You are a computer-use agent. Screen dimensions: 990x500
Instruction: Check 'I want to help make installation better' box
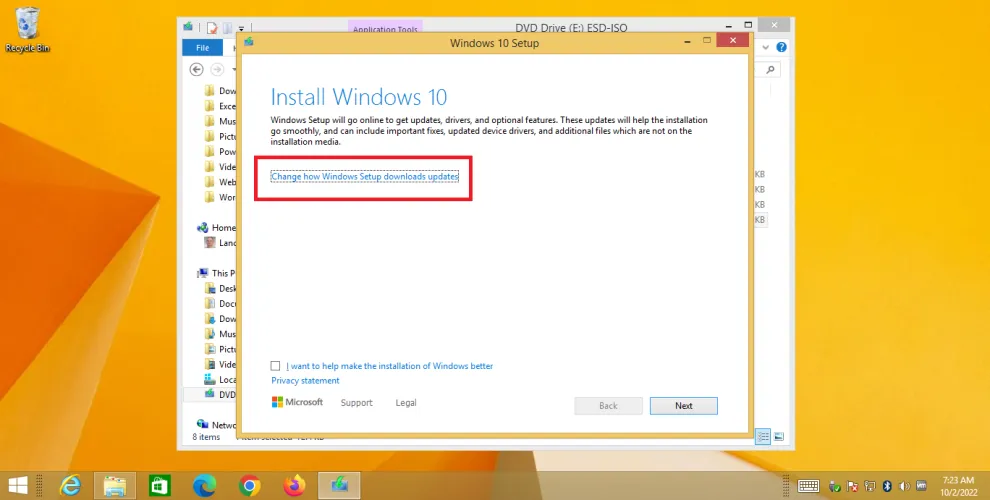click(x=276, y=366)
